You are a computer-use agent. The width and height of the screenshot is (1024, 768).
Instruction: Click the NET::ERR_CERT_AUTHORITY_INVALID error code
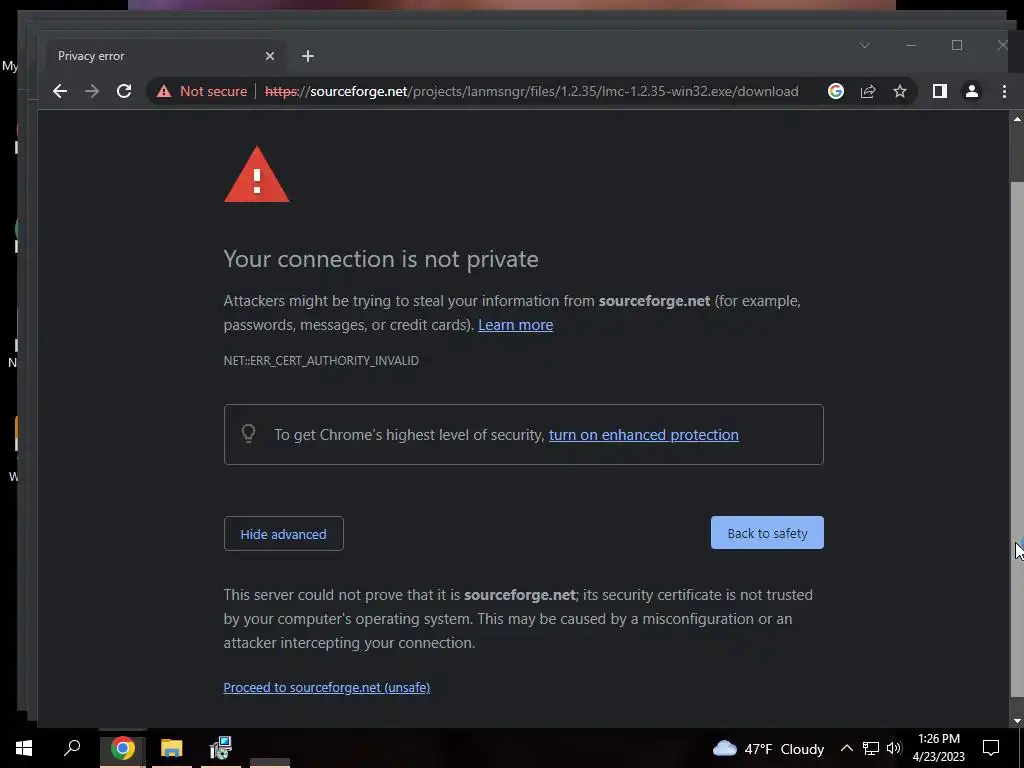pyautogui.click(x=321, y=360)
